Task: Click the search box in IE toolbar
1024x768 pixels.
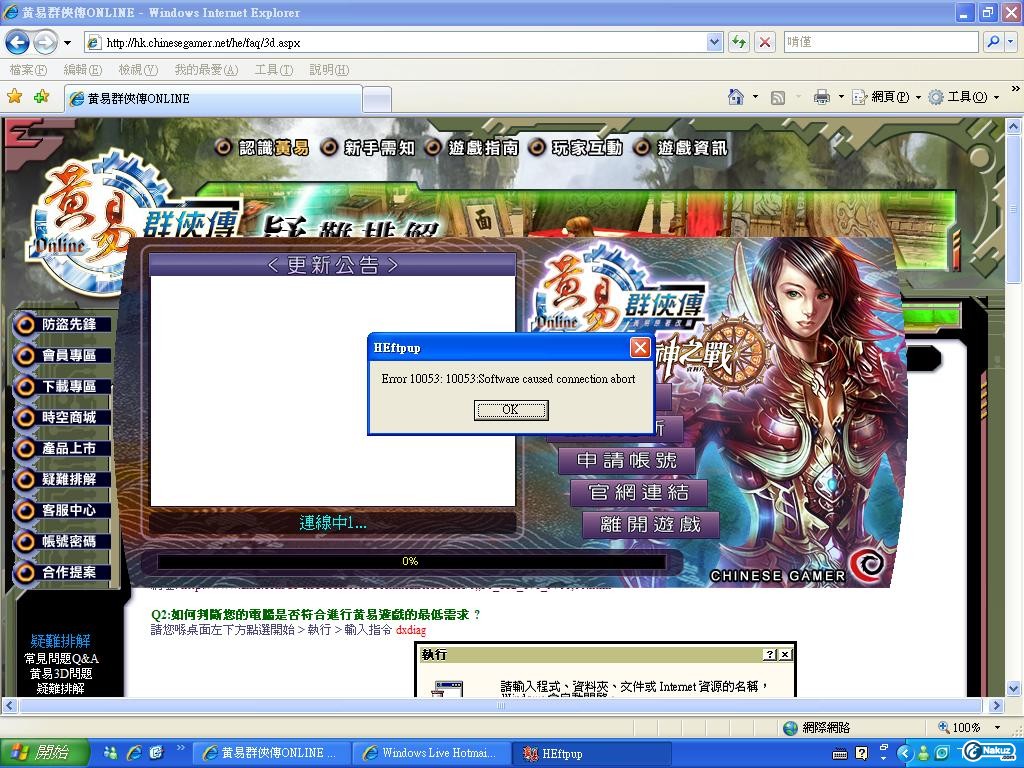Action: point(880,42)
